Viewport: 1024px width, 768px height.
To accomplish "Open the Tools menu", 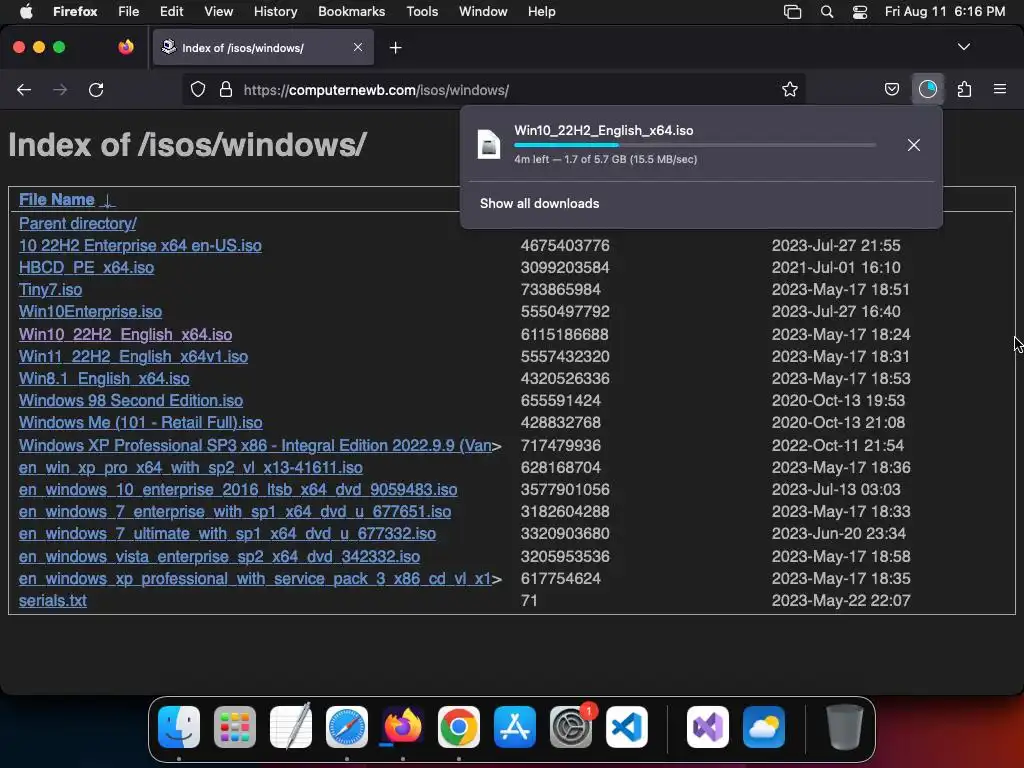I will pos(422,11).
